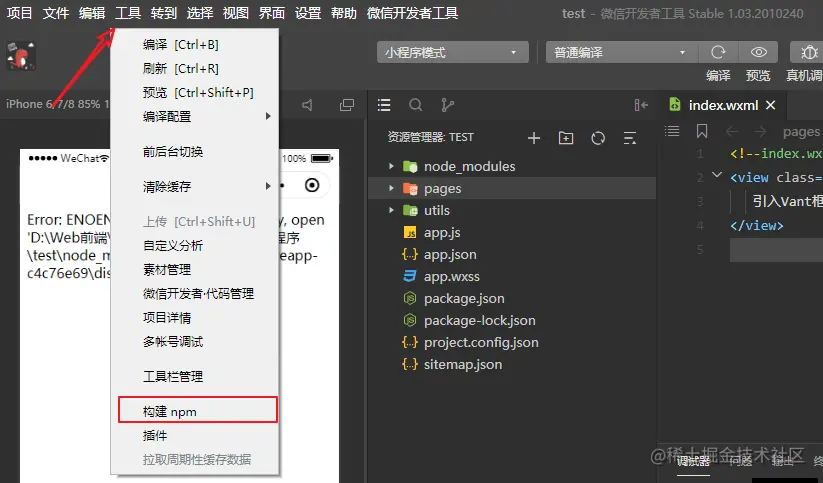This screenshot has height=483, width=823.
Task: Click the simulator capsule record button
Action: tap(312, 185)
